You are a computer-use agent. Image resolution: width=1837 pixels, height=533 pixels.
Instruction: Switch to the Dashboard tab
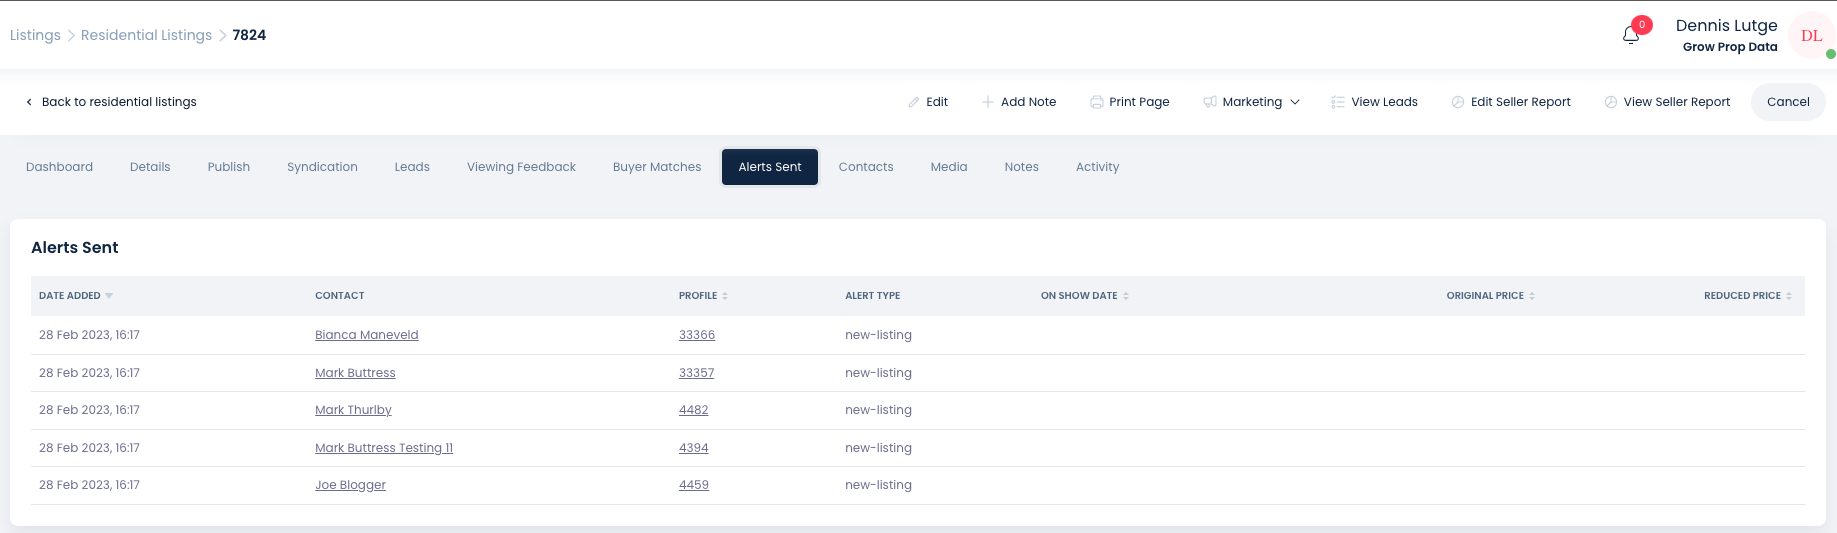(x=59, y=167)
